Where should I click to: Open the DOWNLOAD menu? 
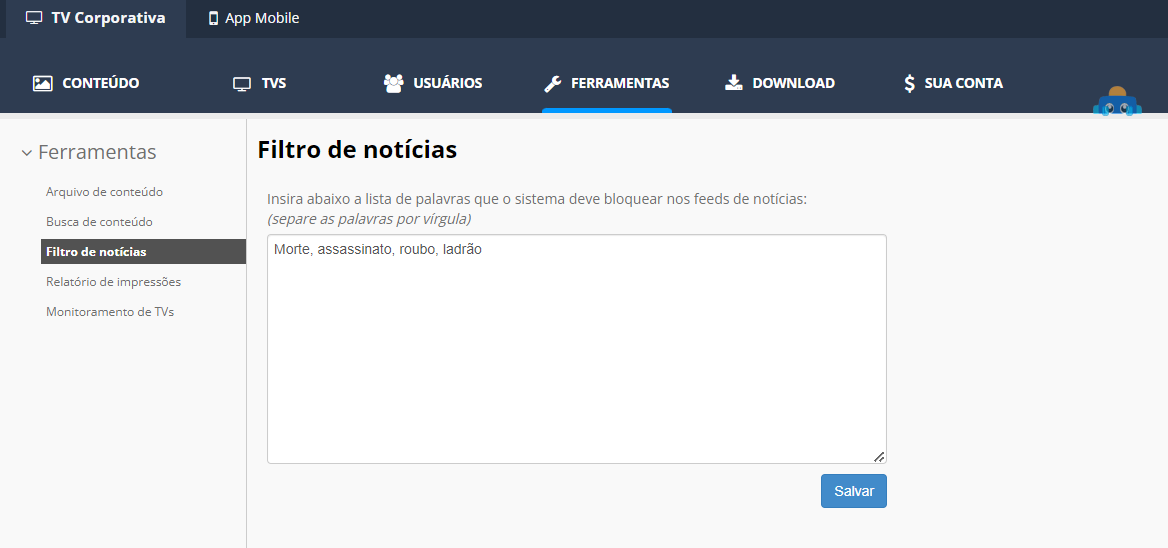[x=780, y=83]
